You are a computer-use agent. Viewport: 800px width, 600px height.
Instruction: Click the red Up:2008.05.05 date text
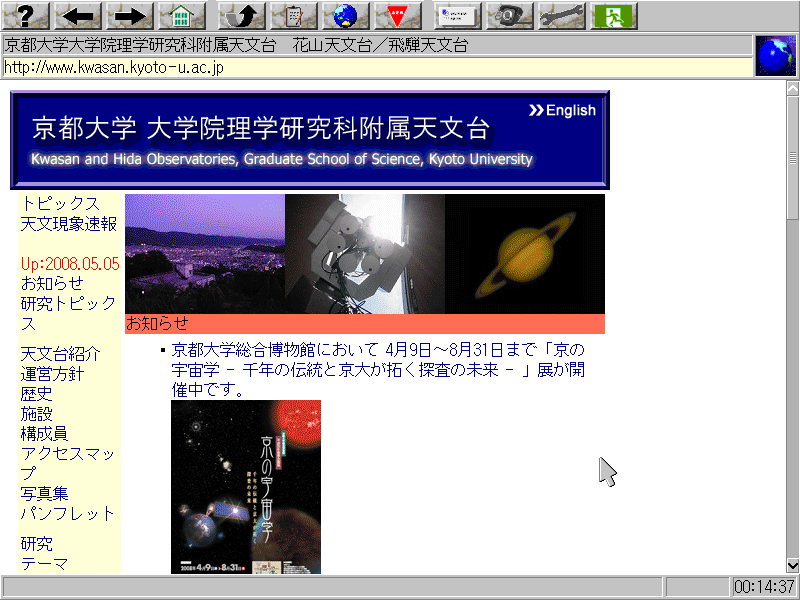point(70,263)
